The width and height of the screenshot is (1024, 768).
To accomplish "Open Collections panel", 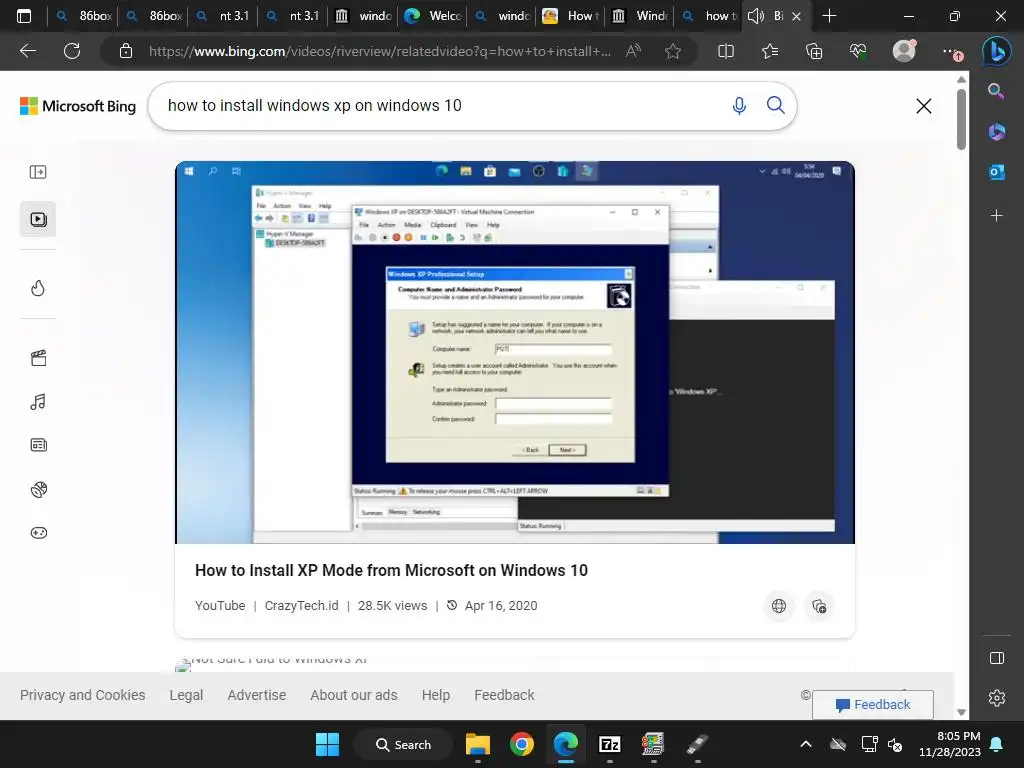I will coord(814,51).
